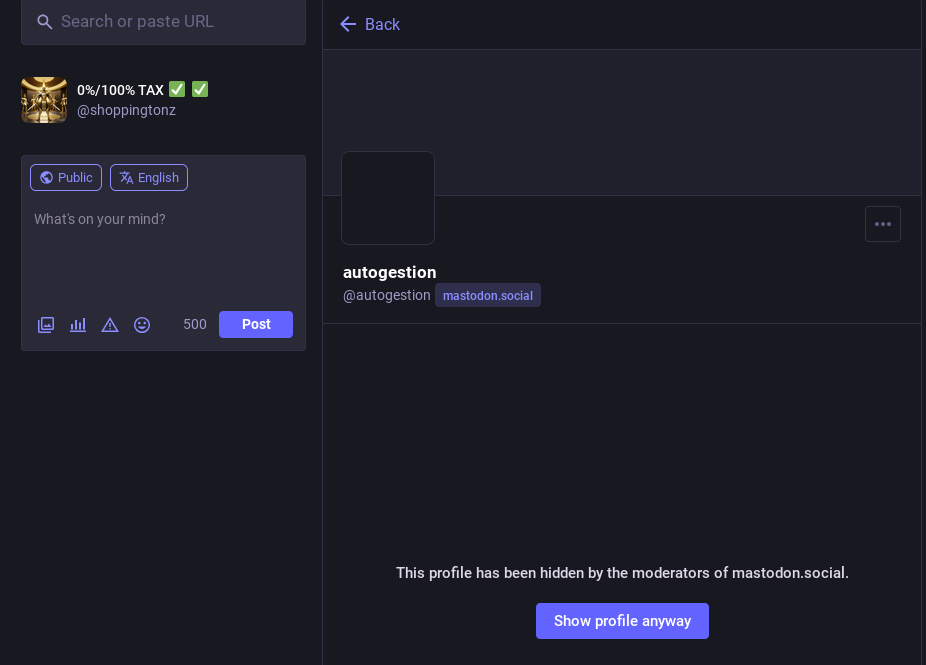The width and height of the screenshot is (926, 665).
Task: Open the emoji picker
Action: [x=142, y=325]
